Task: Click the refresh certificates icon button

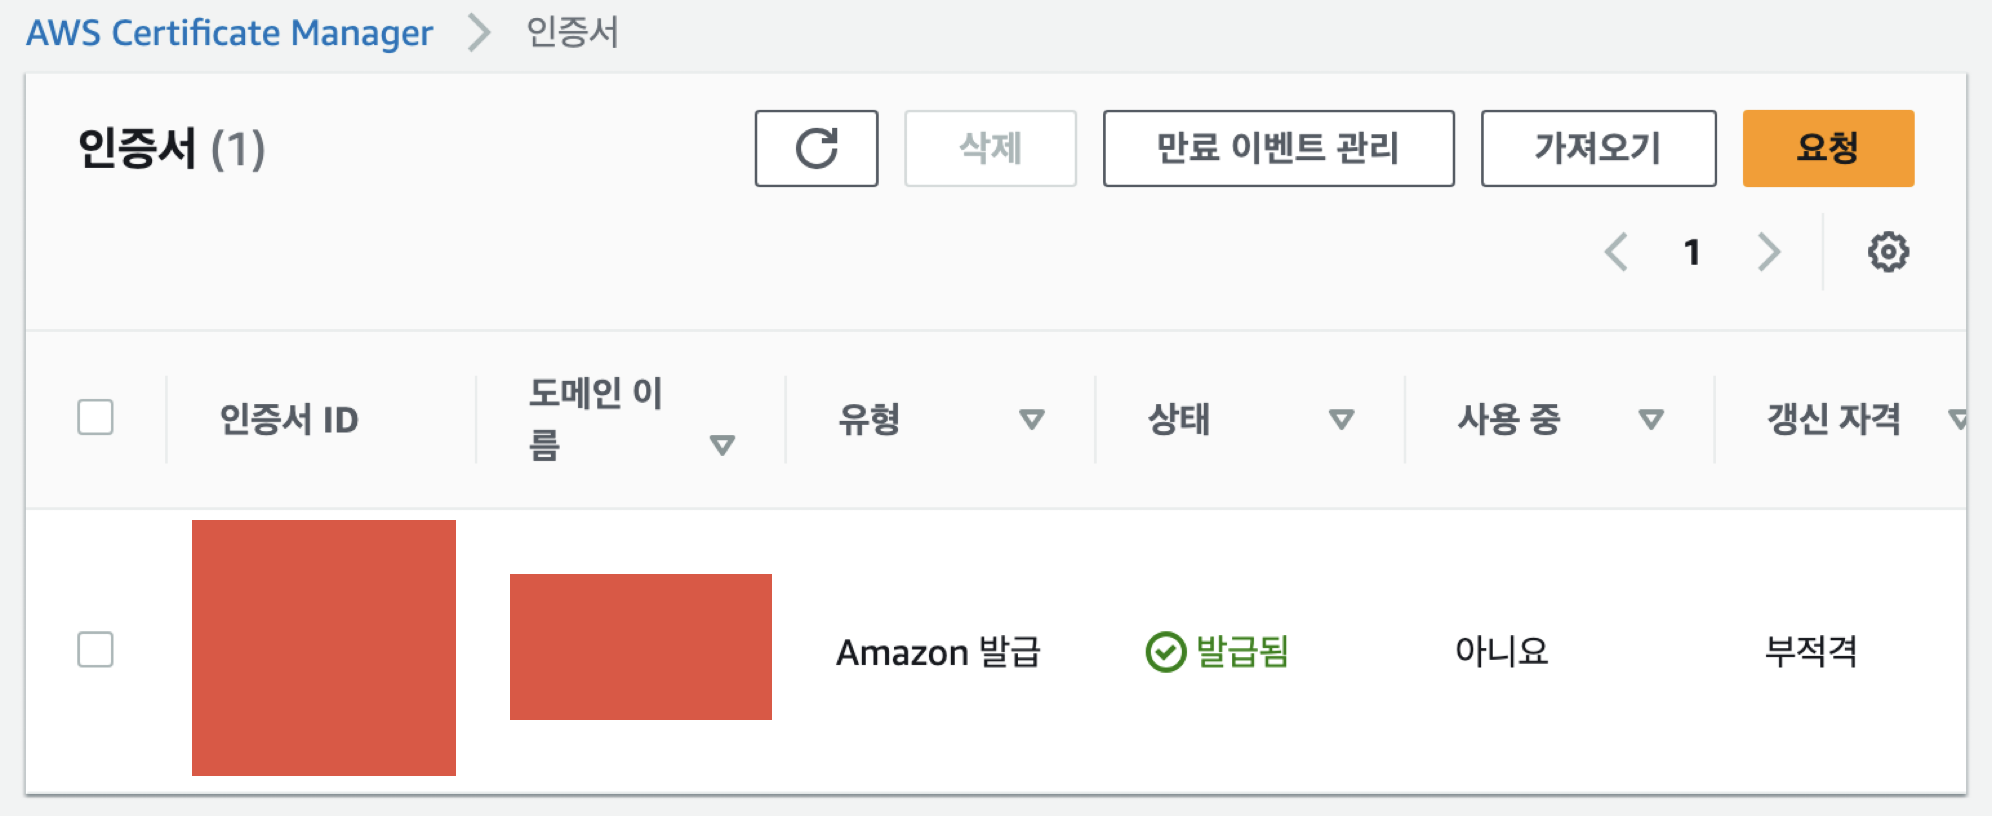Action: point(816,148)
